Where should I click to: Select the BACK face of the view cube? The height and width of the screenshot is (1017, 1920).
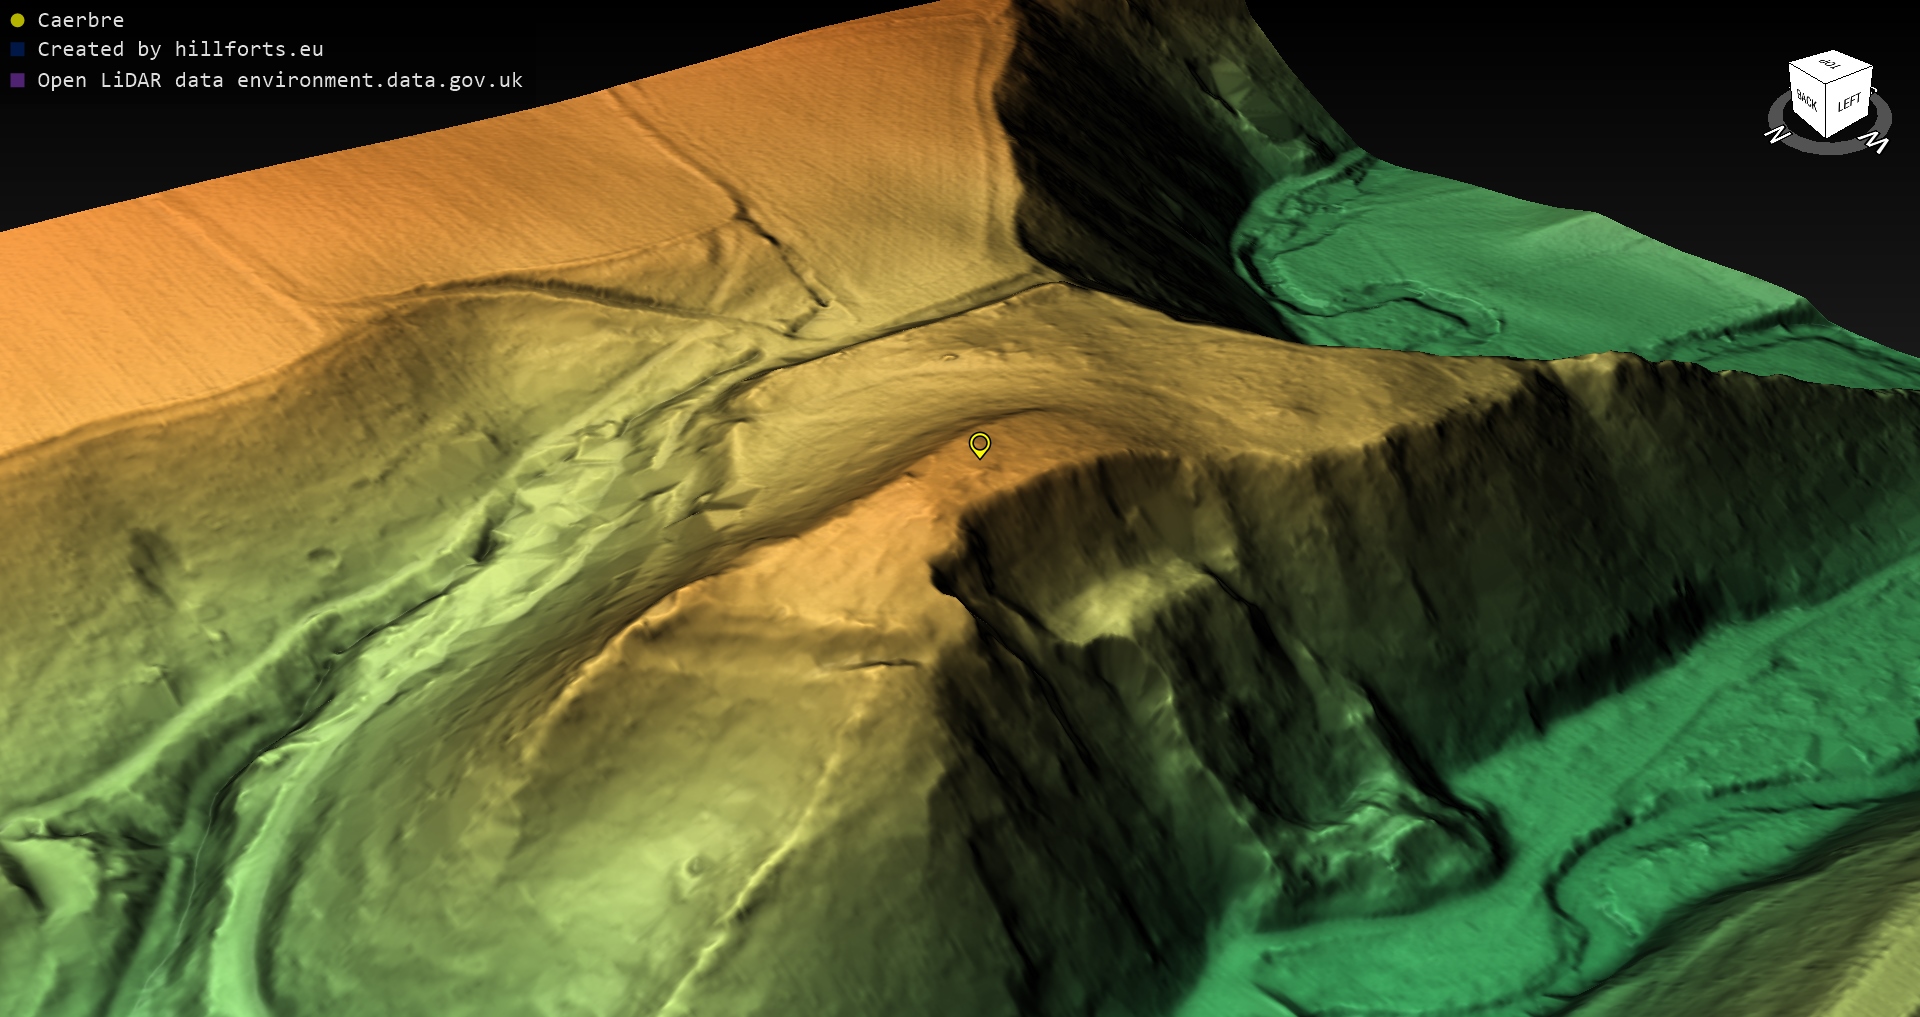tap(1807, 100)
